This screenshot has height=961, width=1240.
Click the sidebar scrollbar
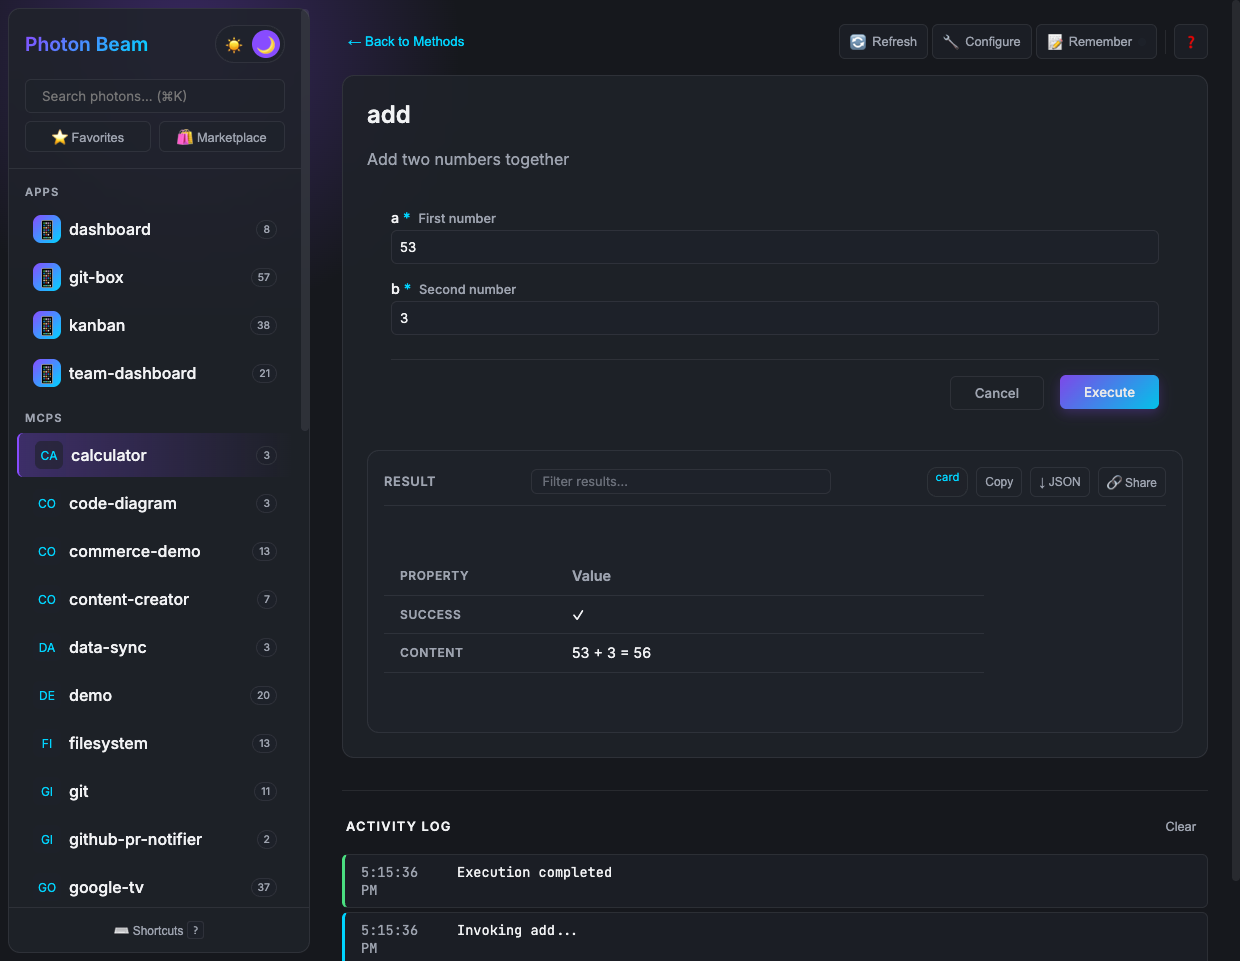(305, 220)
